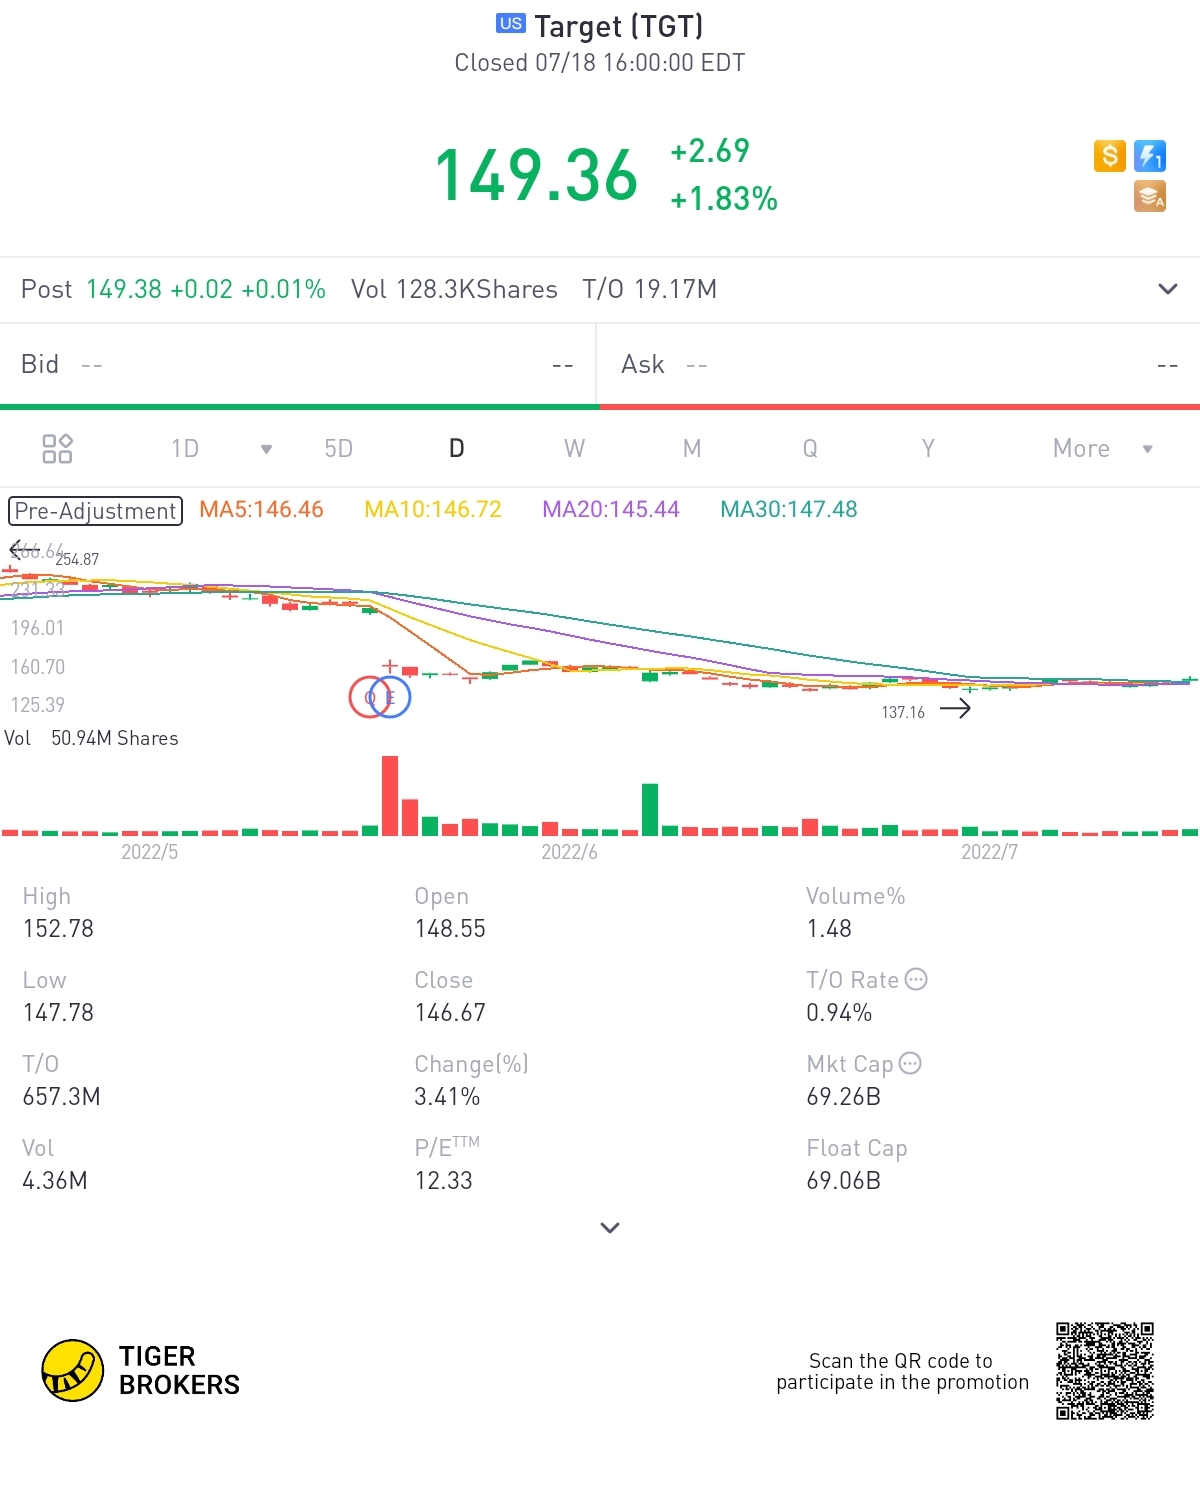This screenshot has width=1200, height=1486.
Task: Tap the blue lightning bolt icon
Action: (1150, 156)
